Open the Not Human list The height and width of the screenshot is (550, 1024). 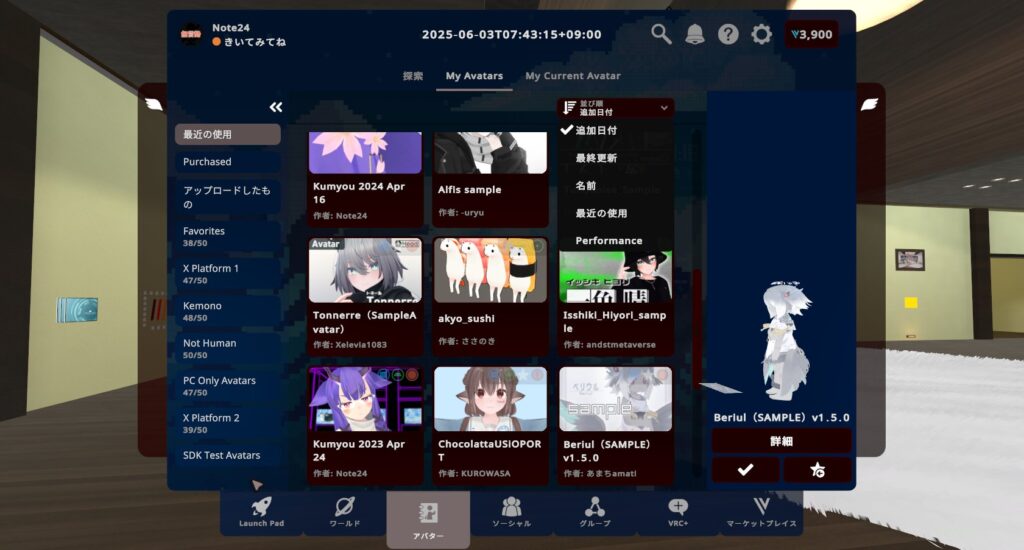227,348
